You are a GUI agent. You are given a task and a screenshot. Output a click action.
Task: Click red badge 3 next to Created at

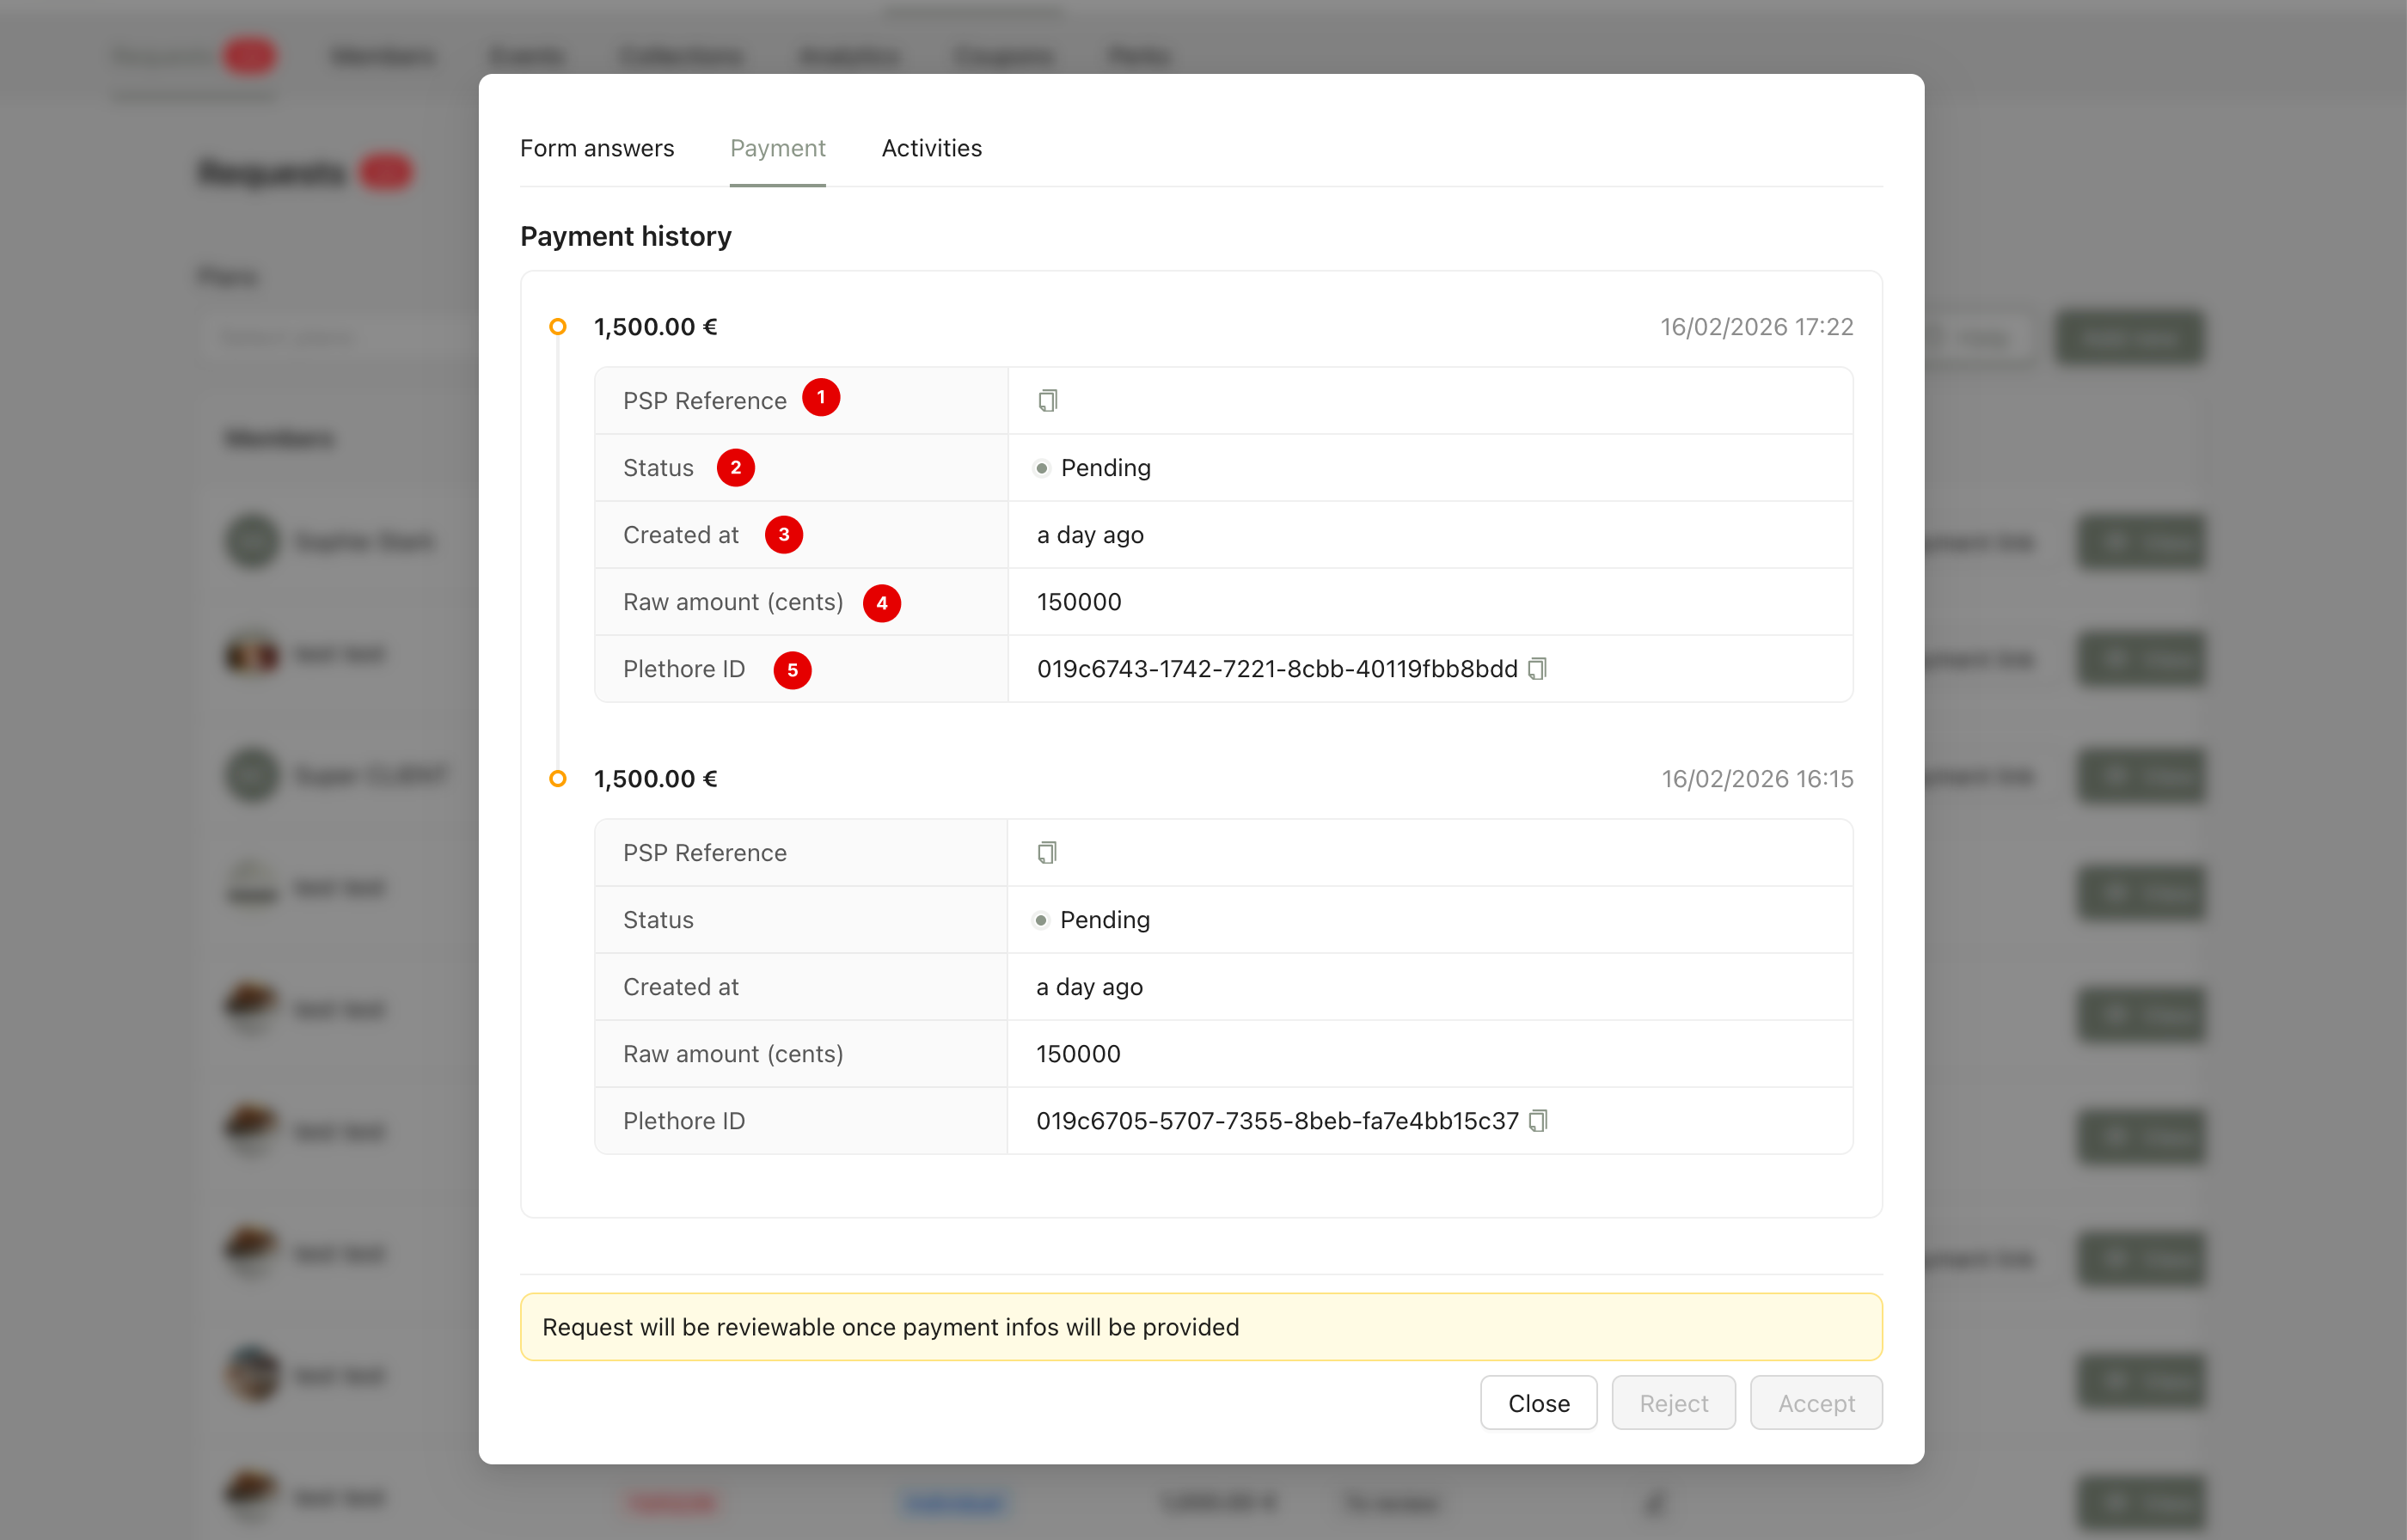[783, 535]
